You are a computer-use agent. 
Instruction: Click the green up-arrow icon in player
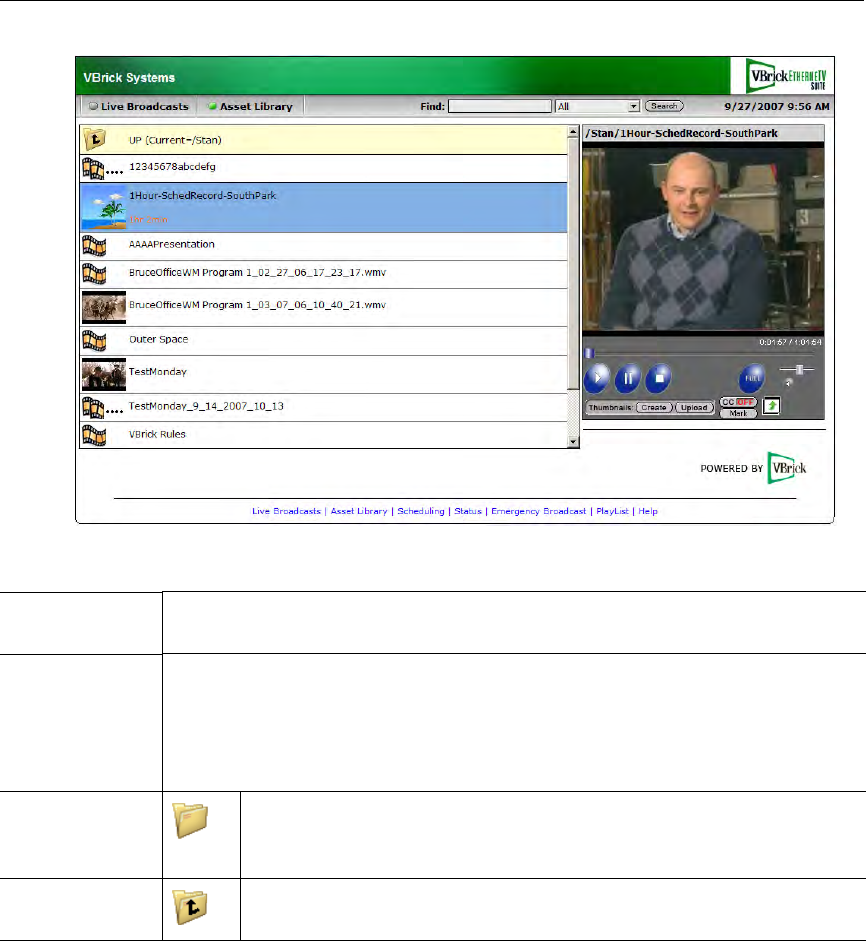click(771, 406)
